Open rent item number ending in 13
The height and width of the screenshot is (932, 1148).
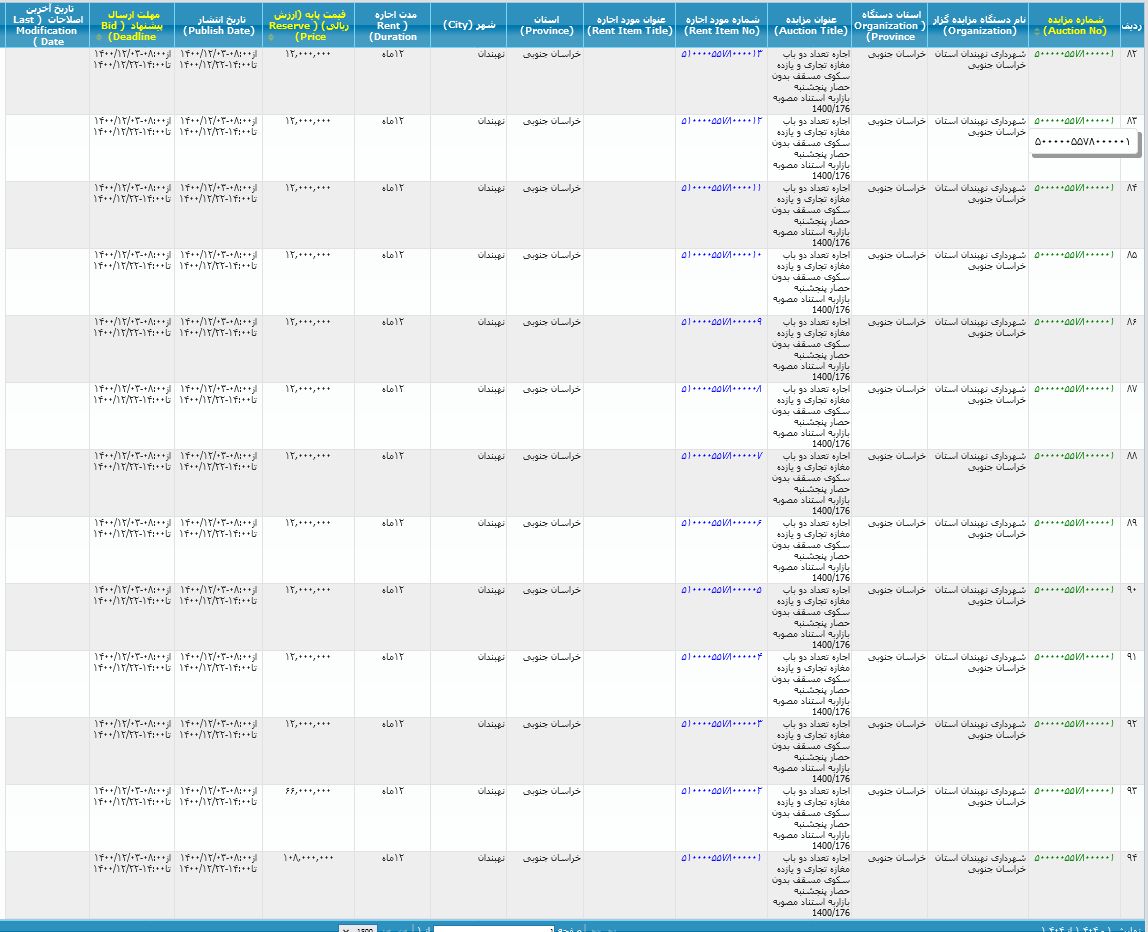(721, 53)
